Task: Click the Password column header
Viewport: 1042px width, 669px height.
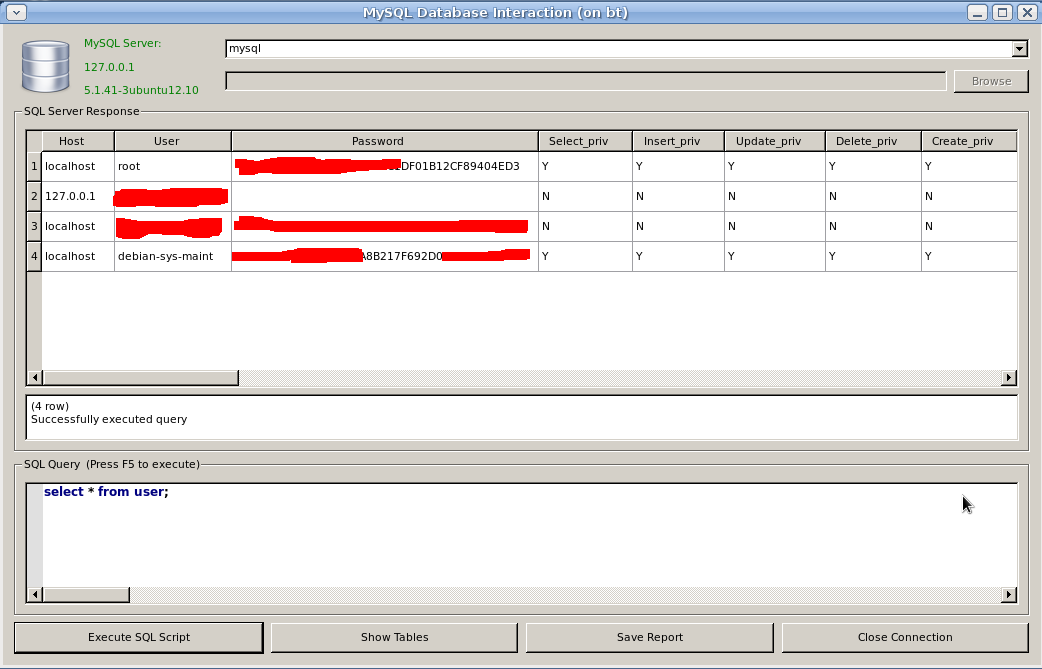Action: tap(377, 141)
